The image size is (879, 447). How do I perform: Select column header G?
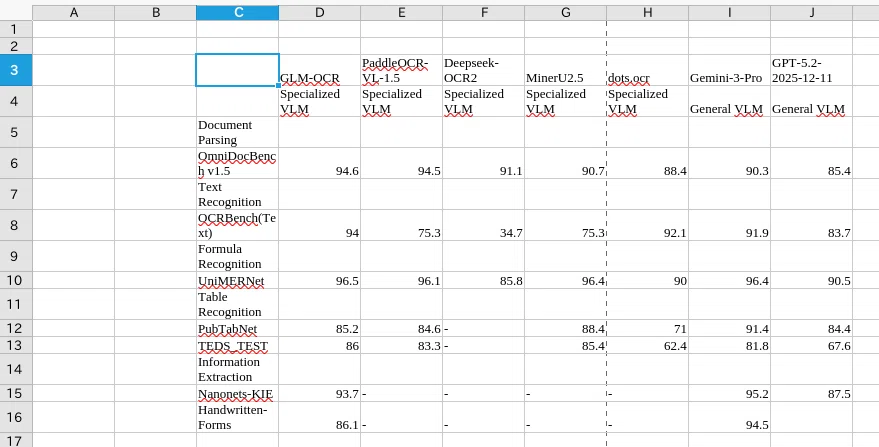tap(566, 13)
